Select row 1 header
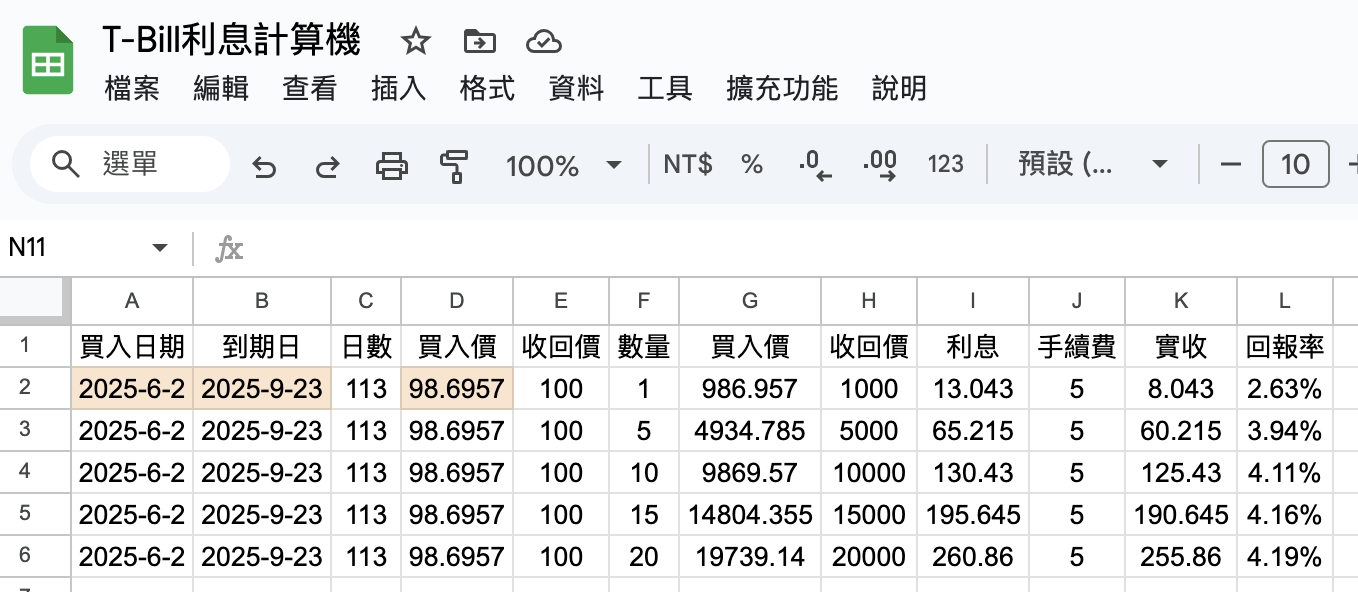This screenshot has width=1358, height=592. (x=36, y=346)
